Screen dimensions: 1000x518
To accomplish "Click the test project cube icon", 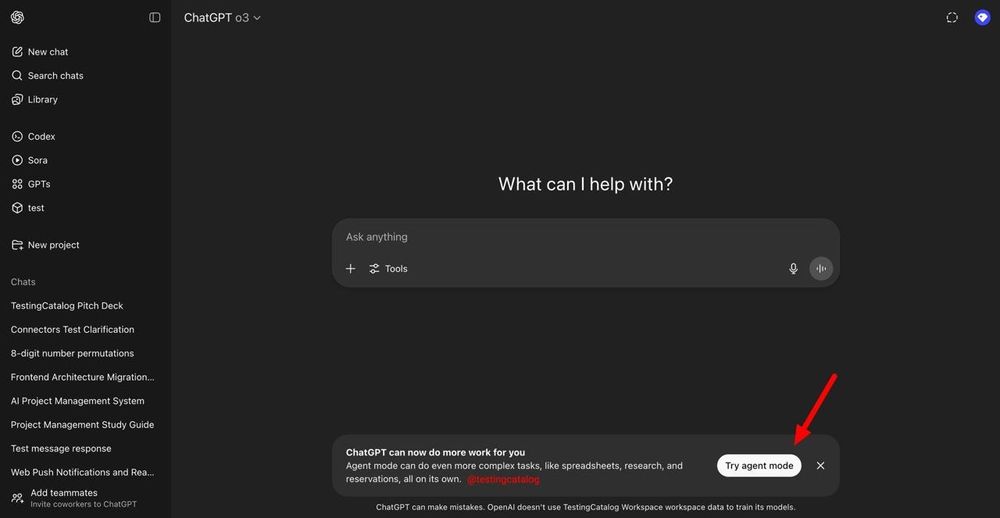I will pos(17,208).
